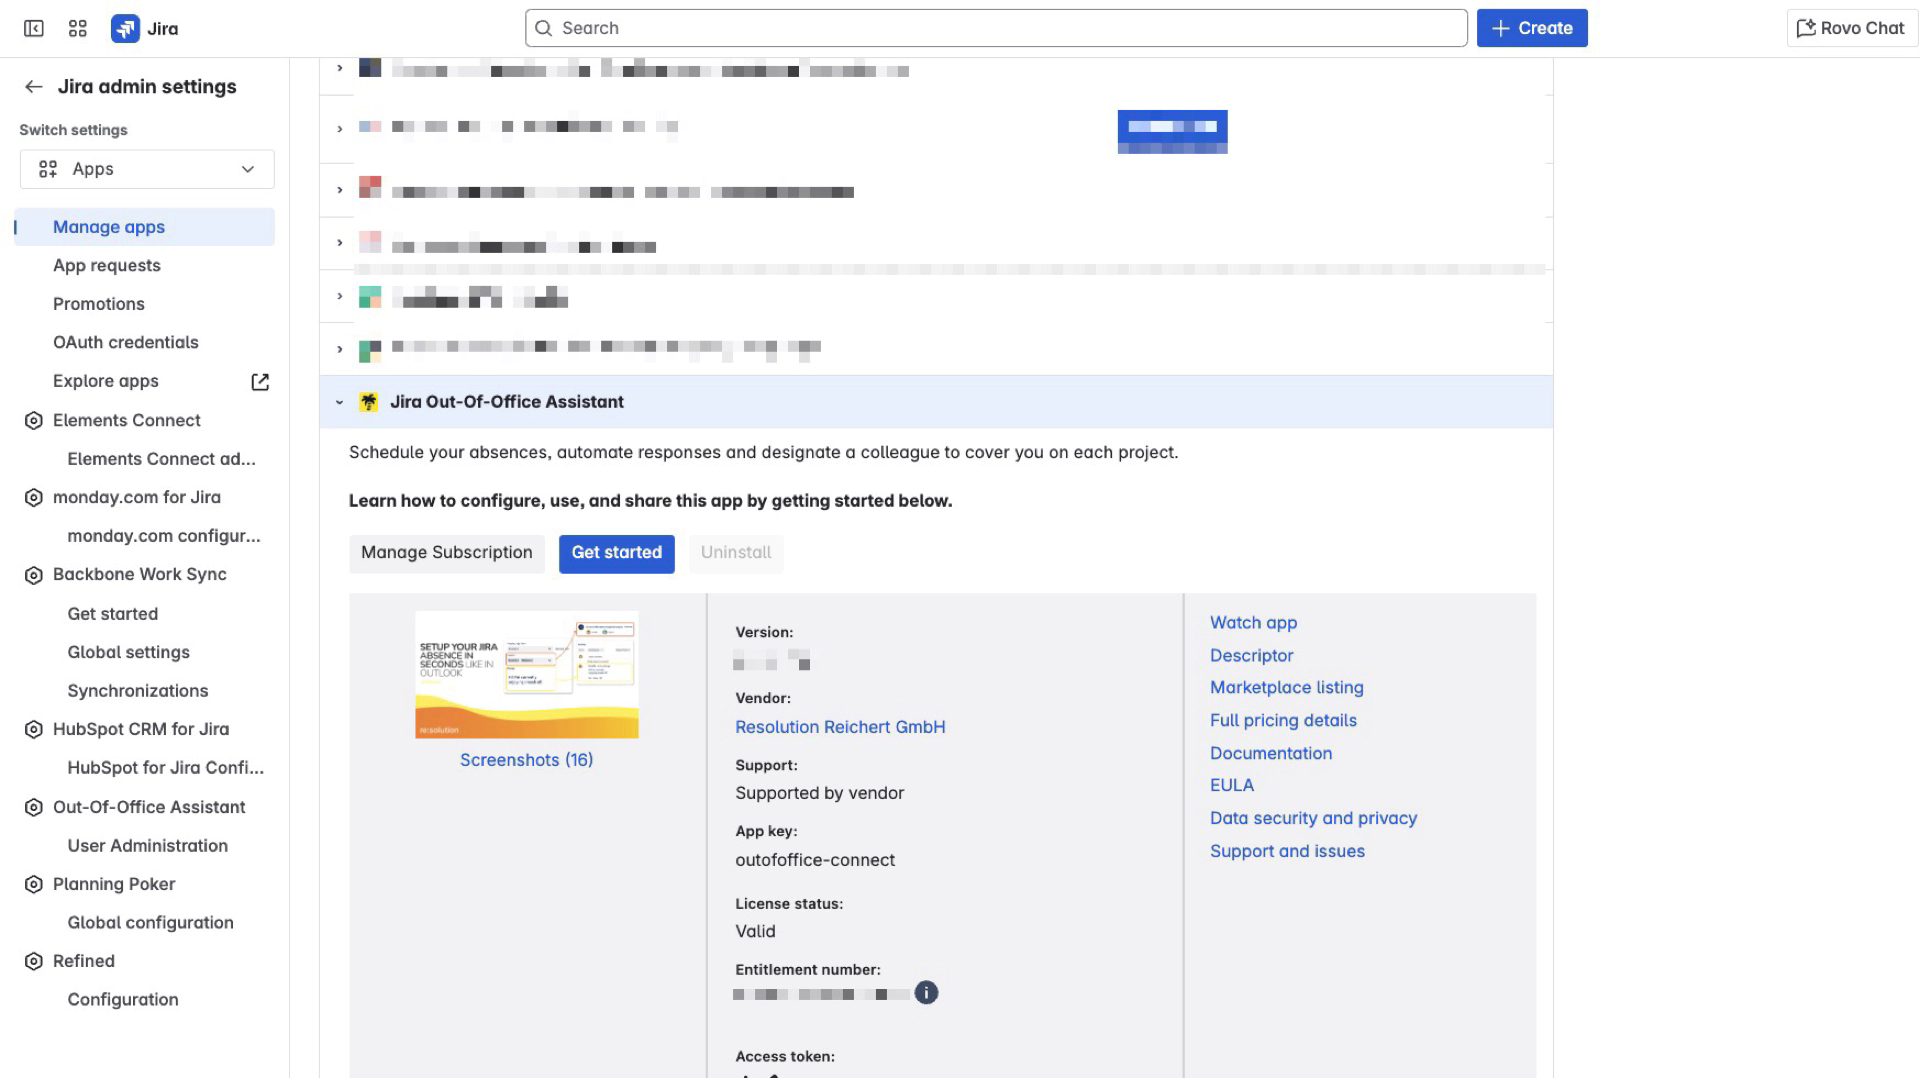Click the external link icon next to Explore apps

(260, 381)
